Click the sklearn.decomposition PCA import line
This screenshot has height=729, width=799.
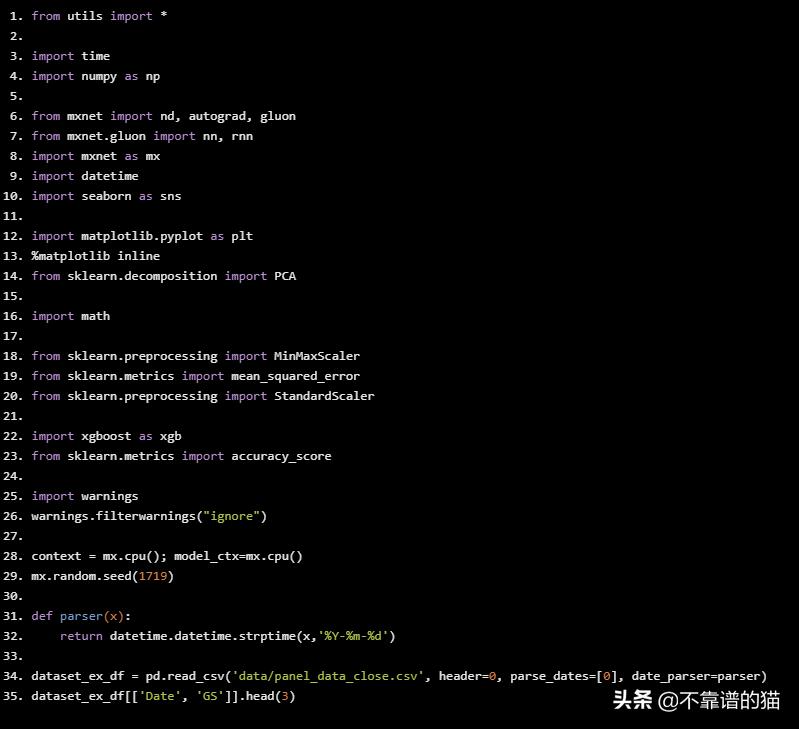point(164,276)
